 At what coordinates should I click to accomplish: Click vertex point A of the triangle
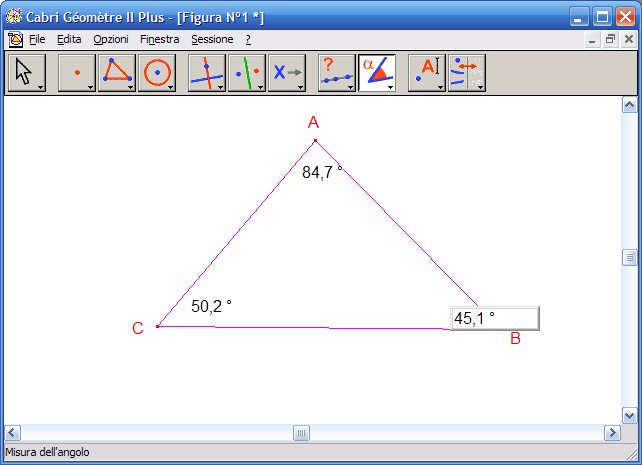(315, 141)
